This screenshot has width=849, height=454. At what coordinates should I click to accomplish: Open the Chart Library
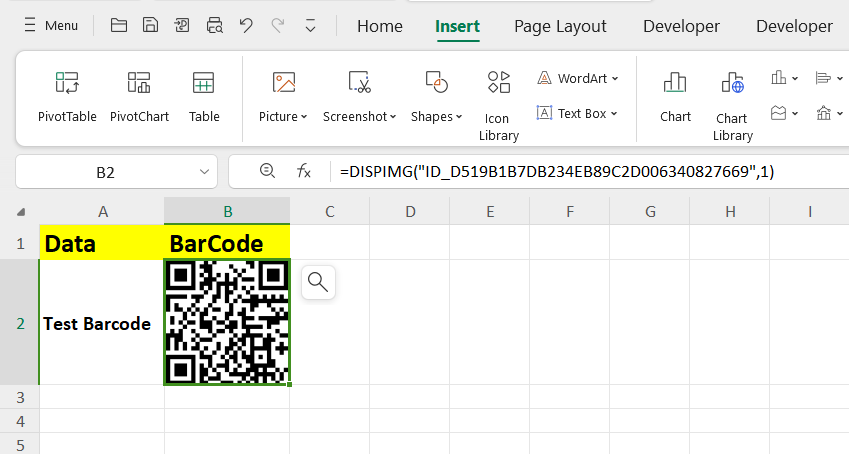click(732, 84)
